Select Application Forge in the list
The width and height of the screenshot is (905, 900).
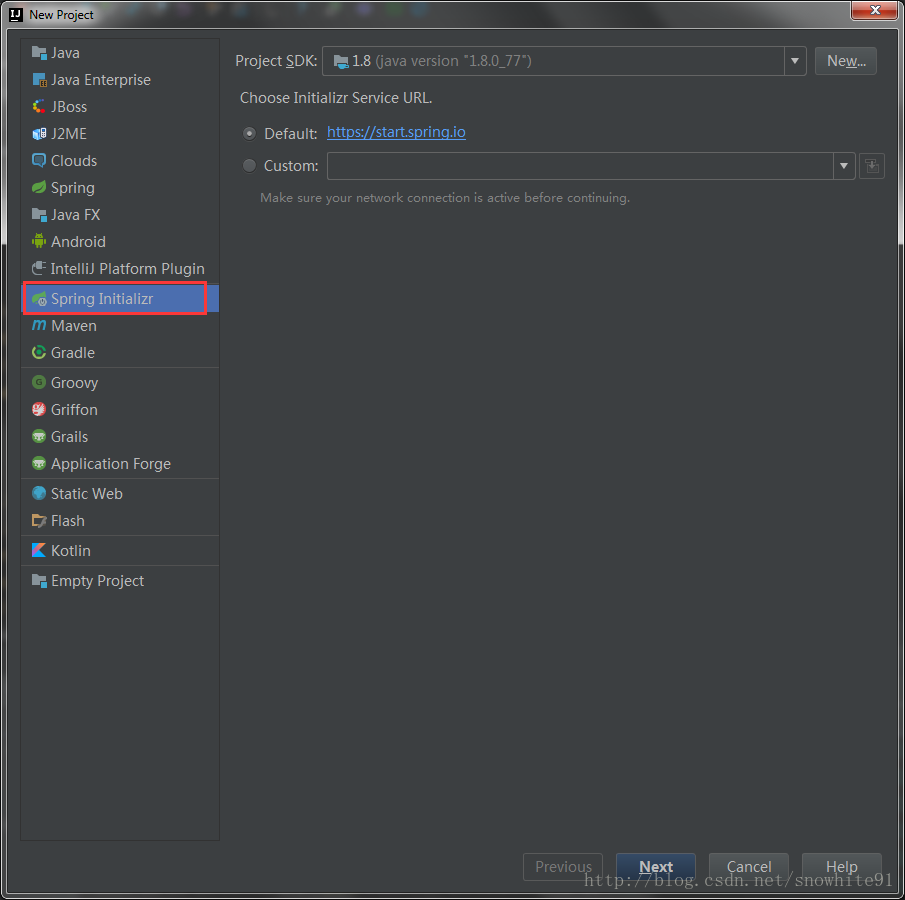click(120, 464)
